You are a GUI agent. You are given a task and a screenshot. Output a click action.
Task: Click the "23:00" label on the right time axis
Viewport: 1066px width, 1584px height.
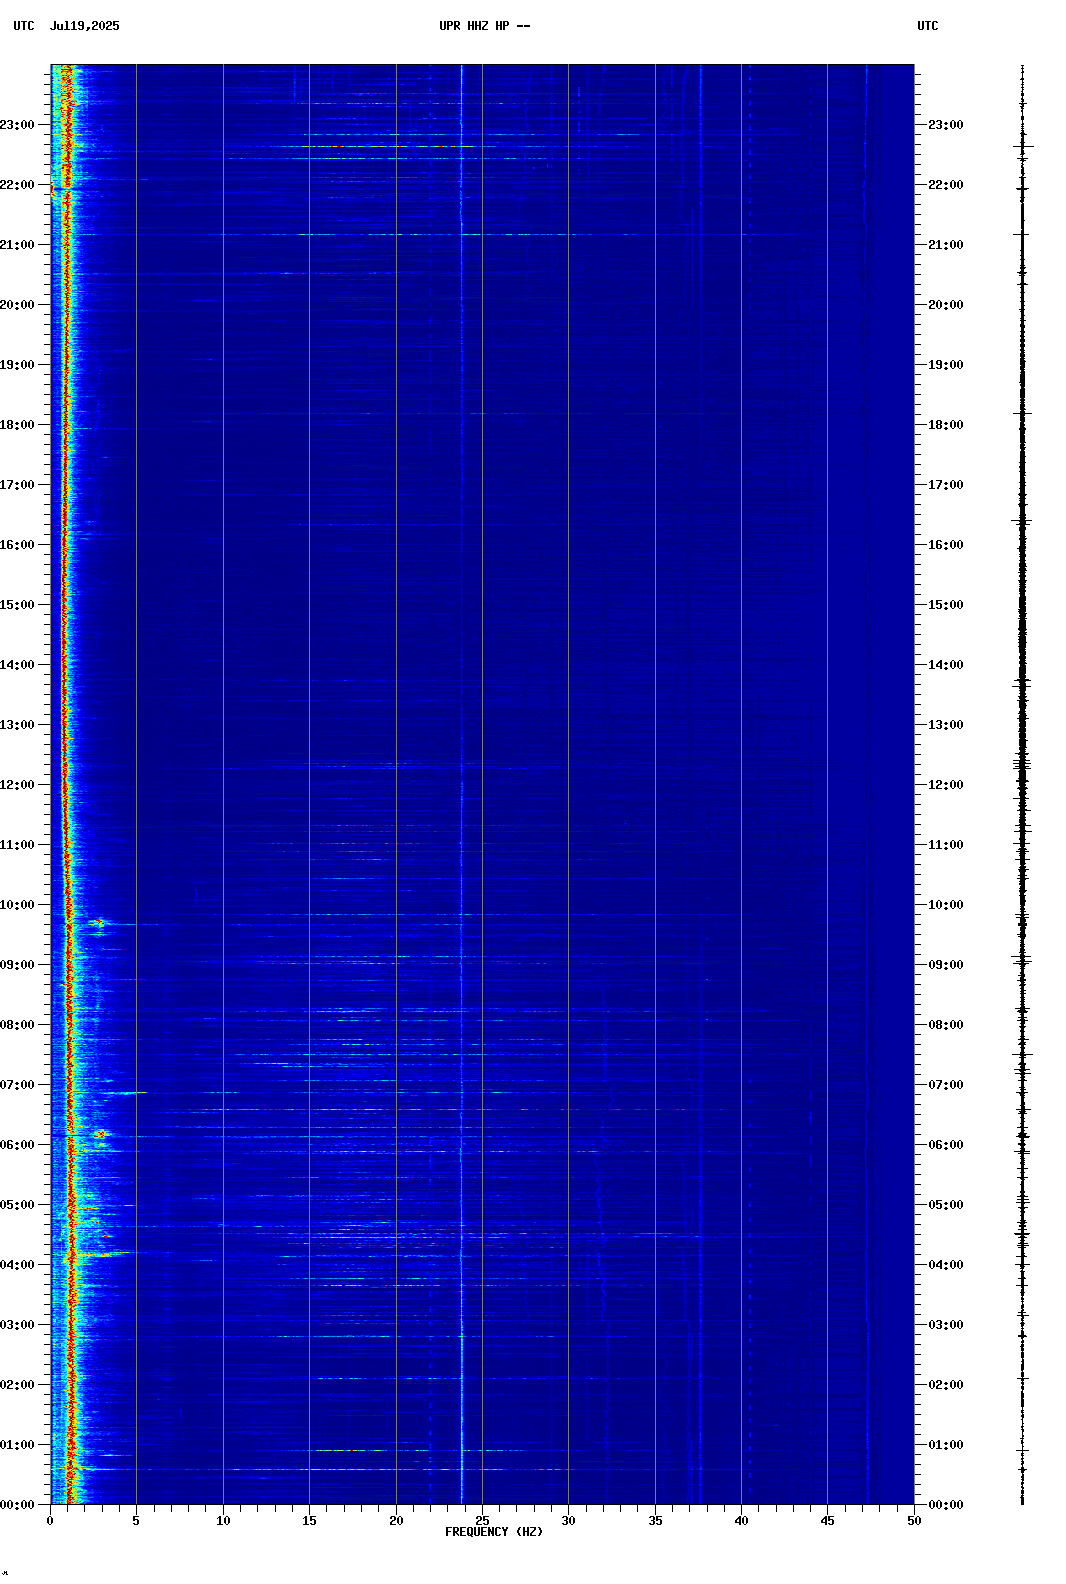coord(946,125)
